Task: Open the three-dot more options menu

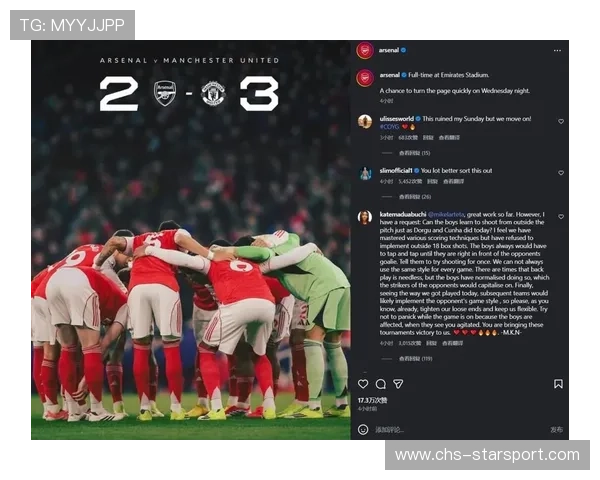Action: 557,50
